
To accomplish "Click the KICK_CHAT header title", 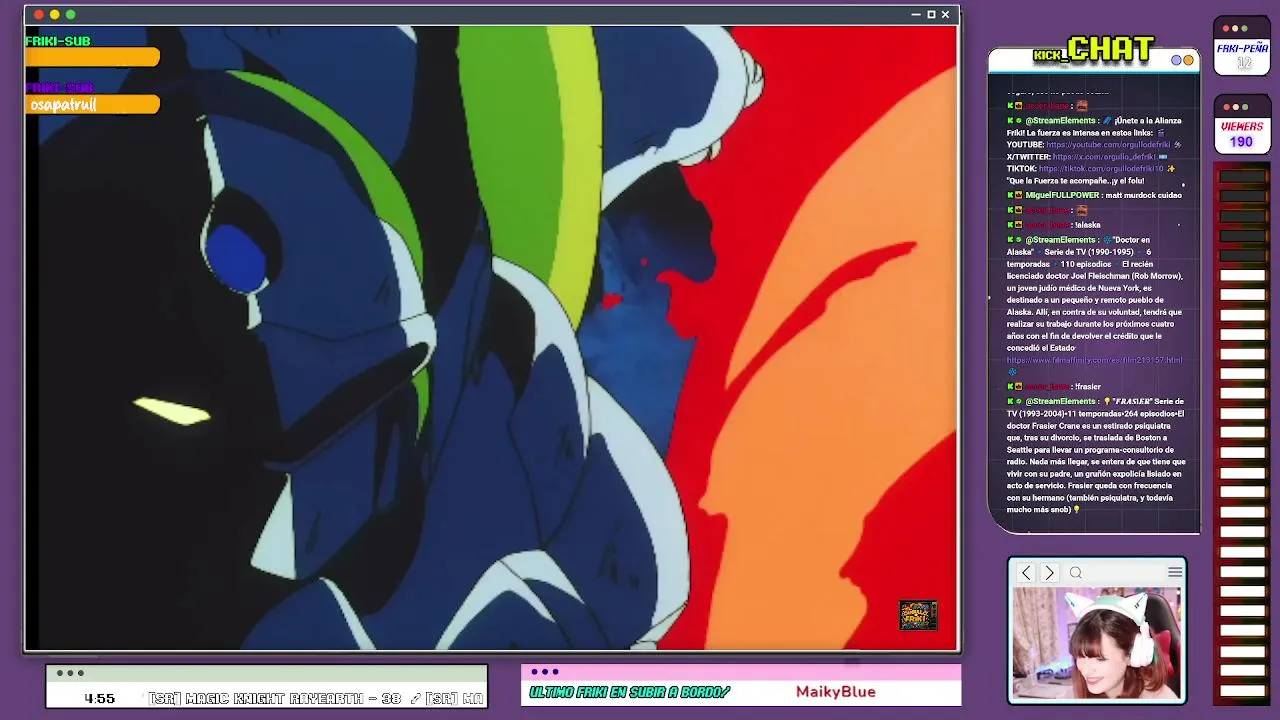I will click(1094, 50).
